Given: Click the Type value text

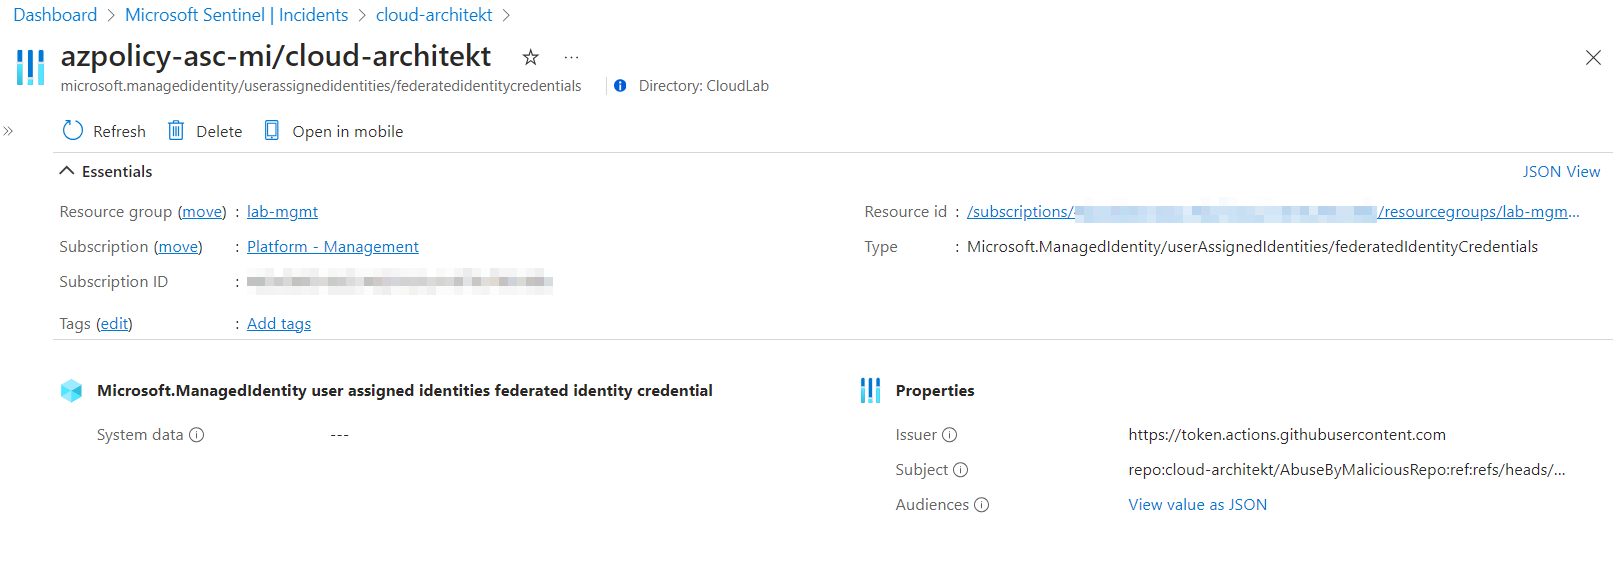Looking at the screenshot, I should (x=1252, y=247).
